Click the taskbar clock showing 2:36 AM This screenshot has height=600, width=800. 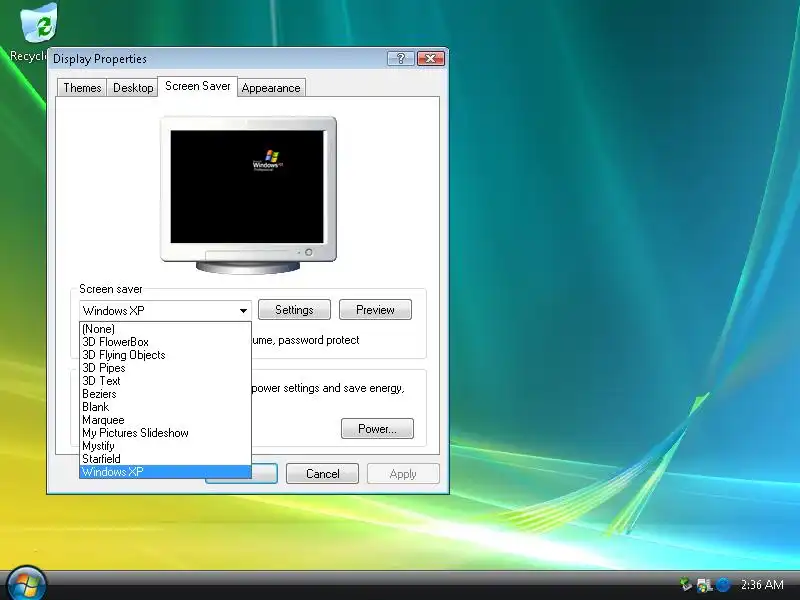click(x=762, y=584)
